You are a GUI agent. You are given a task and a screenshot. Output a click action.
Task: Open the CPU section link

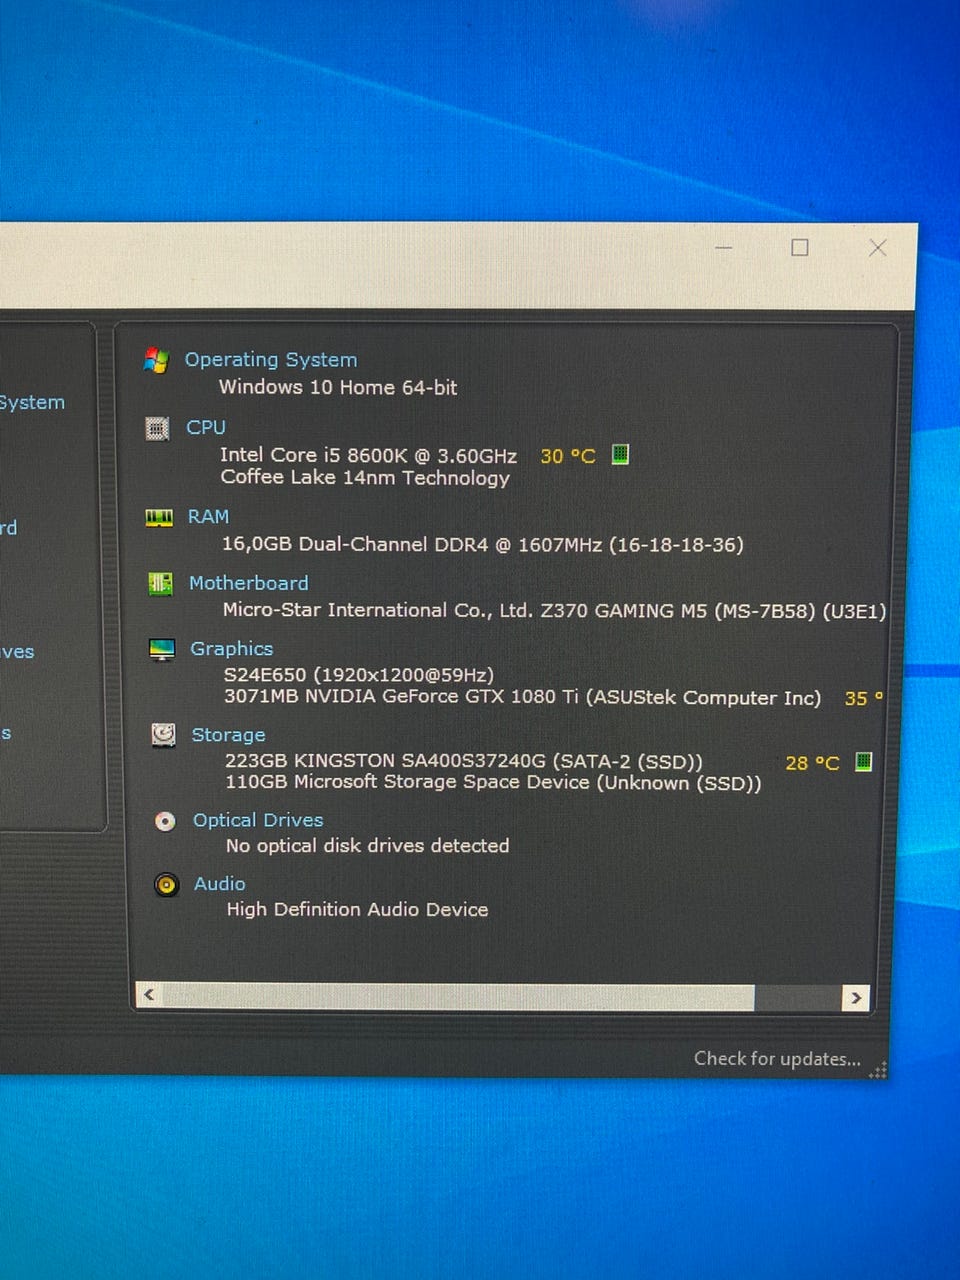206,427
